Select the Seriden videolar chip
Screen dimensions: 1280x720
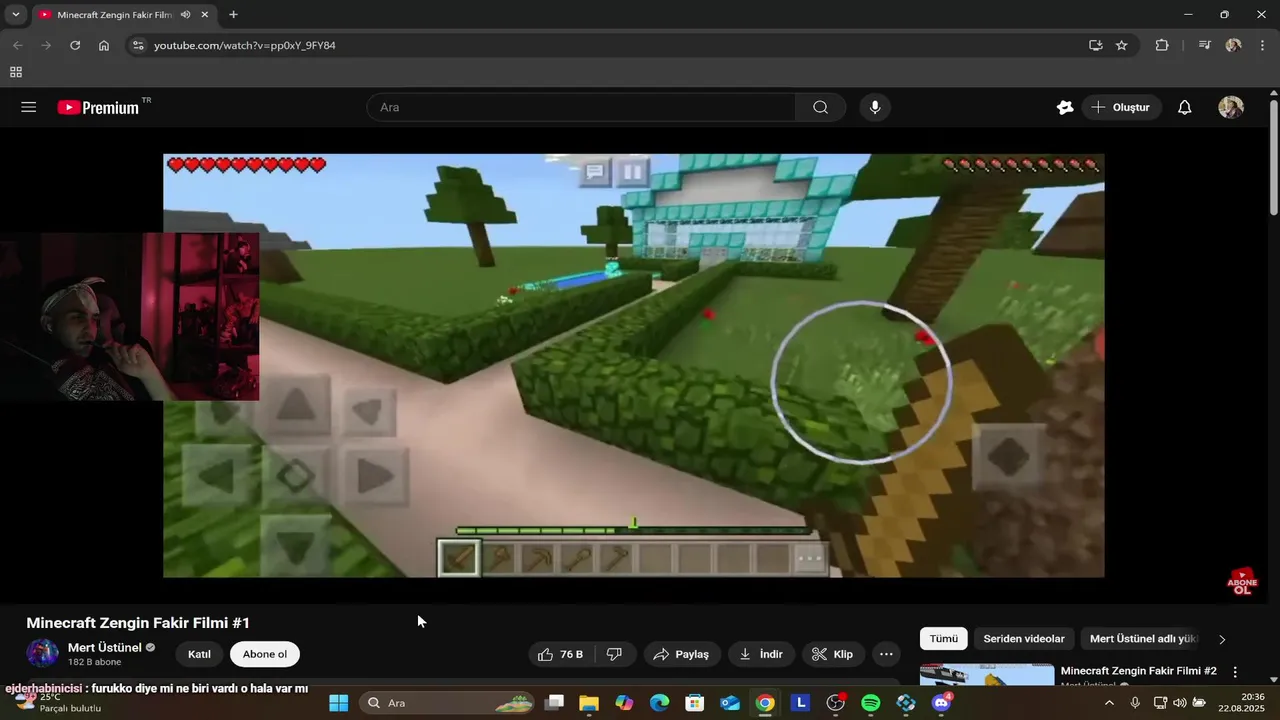(x=1024, y=639)
